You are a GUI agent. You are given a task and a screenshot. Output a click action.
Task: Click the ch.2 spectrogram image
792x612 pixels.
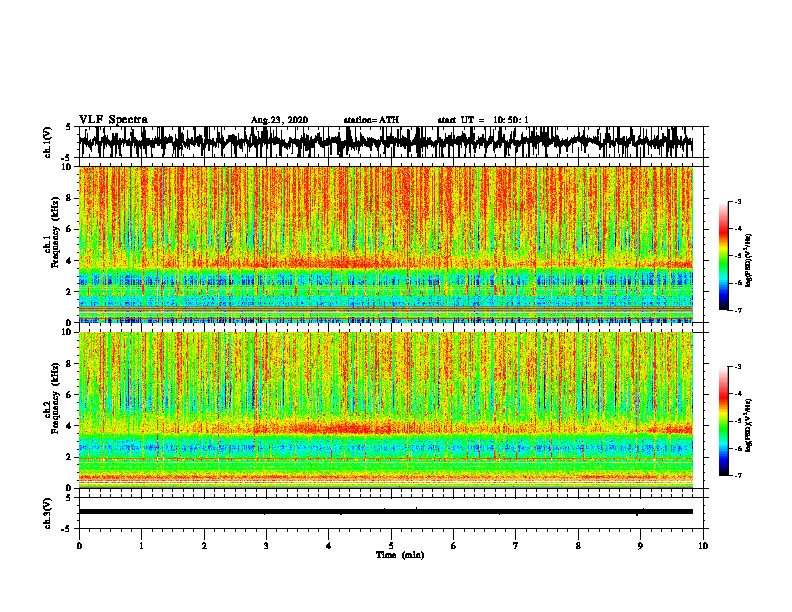(385, 410)
